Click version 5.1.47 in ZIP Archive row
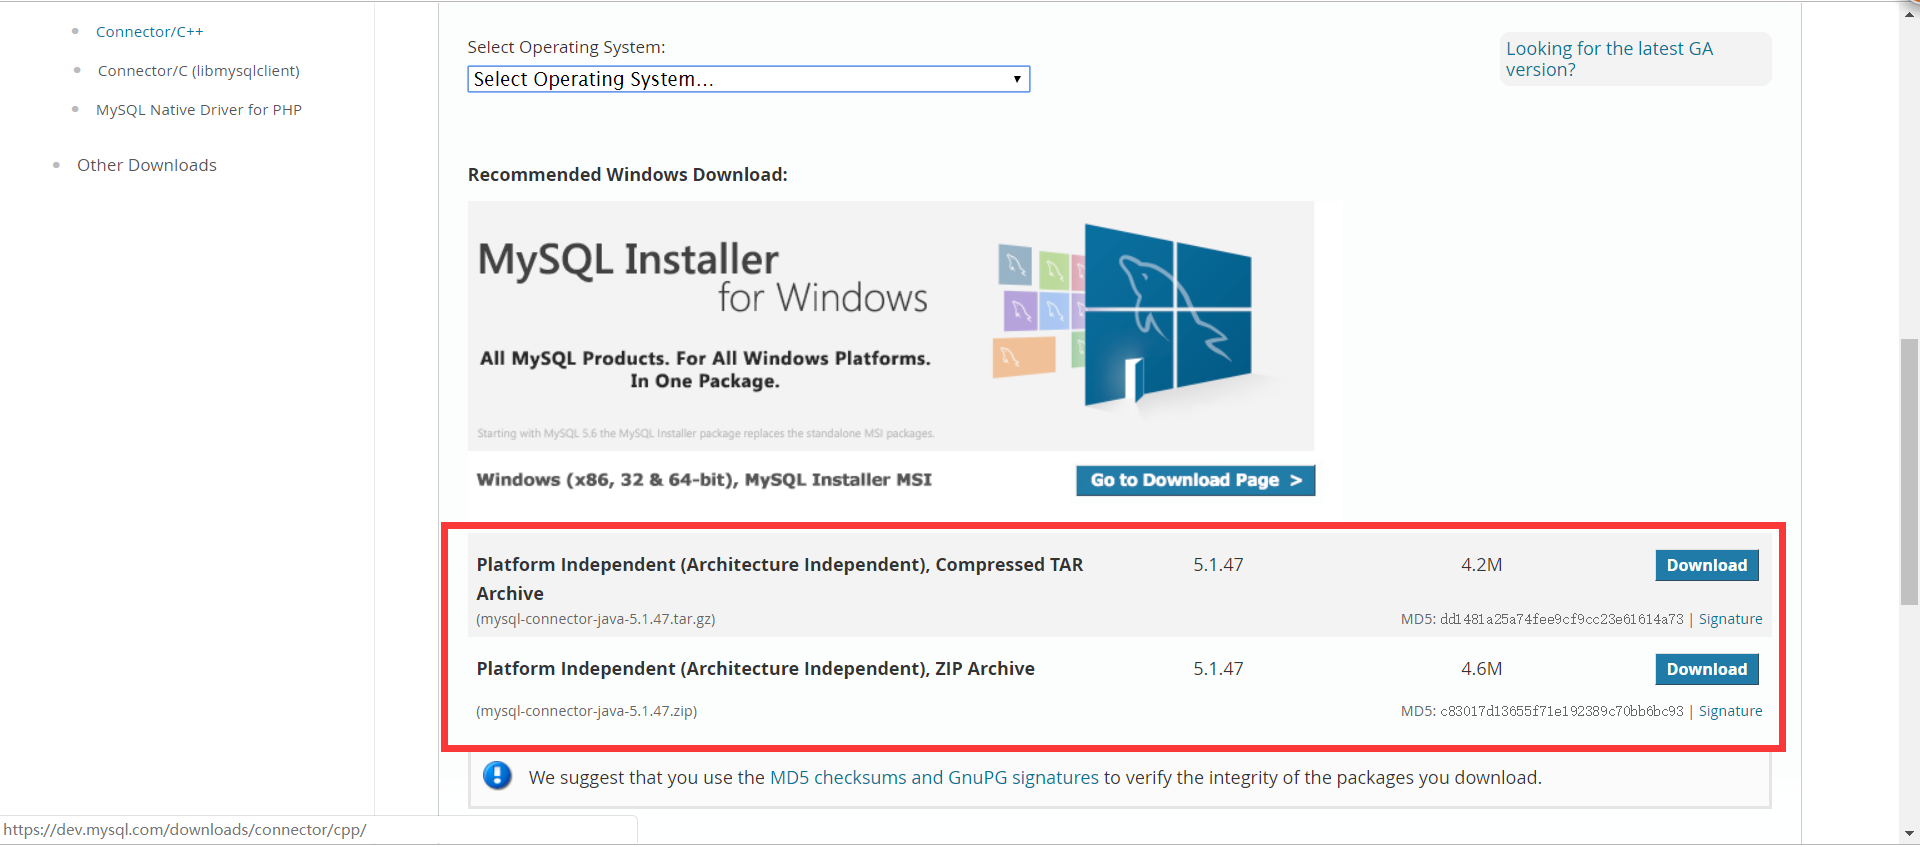The image size is (1920, 847). [1218, 669]
